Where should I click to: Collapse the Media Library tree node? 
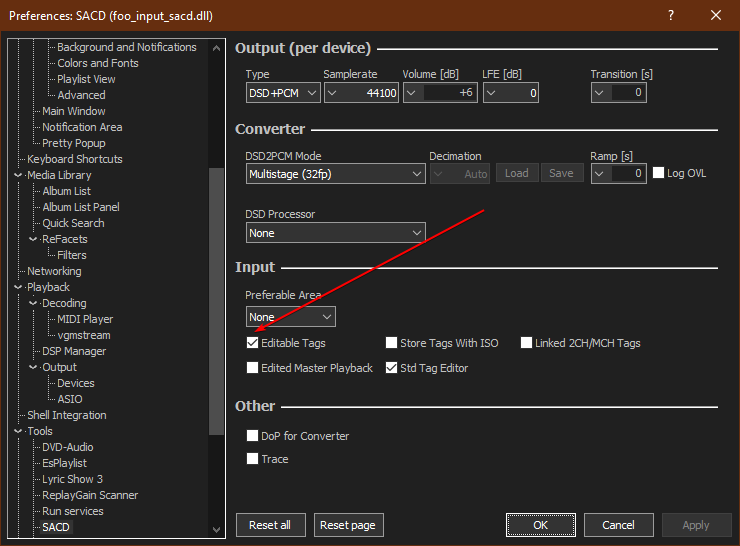[x=18, y=175]
